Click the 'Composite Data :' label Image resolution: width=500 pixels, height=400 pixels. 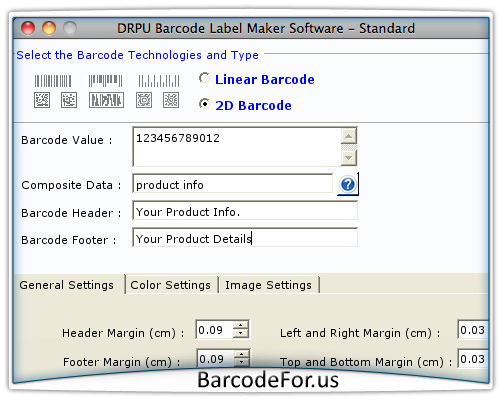[x=71, y=185]
